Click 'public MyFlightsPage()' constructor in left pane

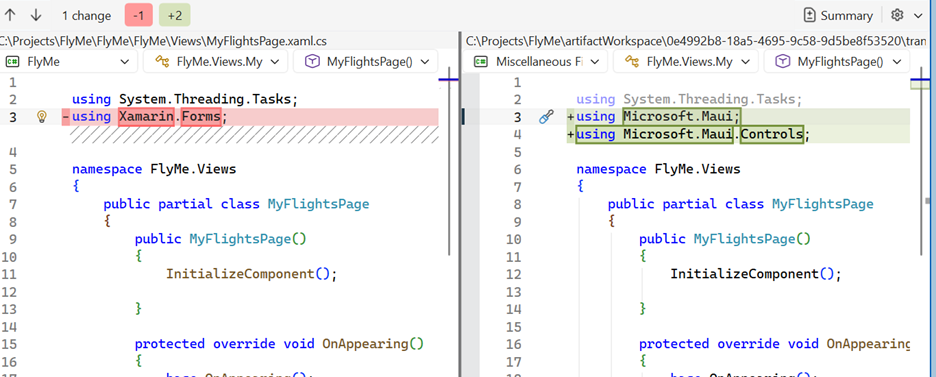(220, 239)
